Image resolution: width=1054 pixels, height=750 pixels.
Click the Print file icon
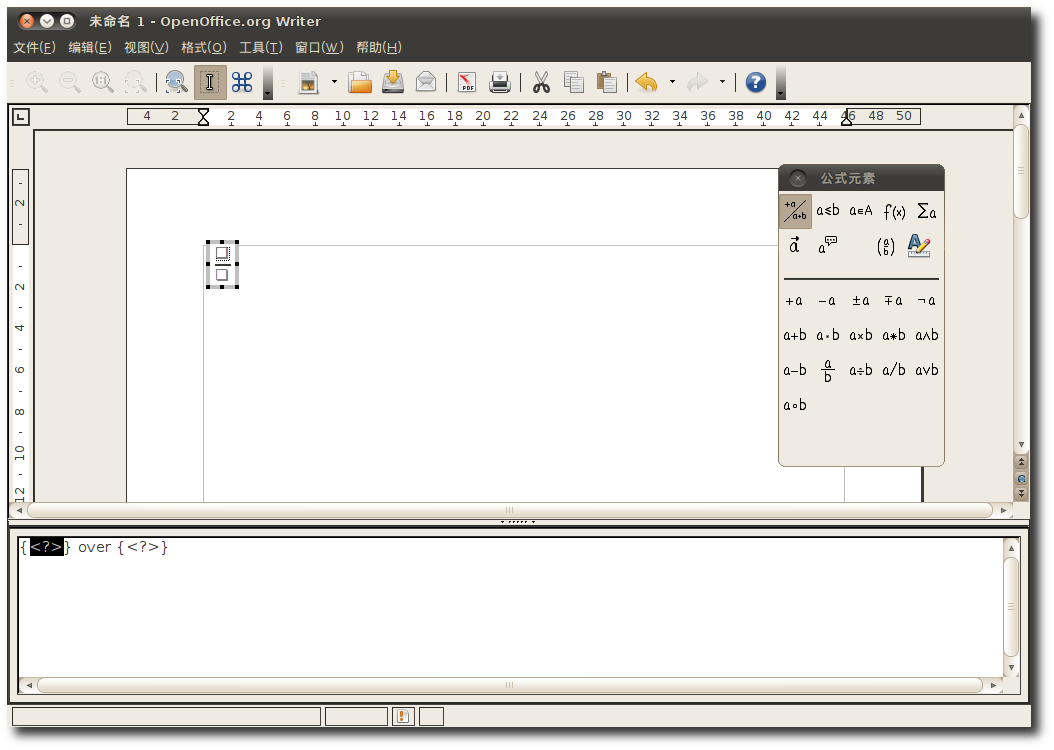click(x=499, y=83)
